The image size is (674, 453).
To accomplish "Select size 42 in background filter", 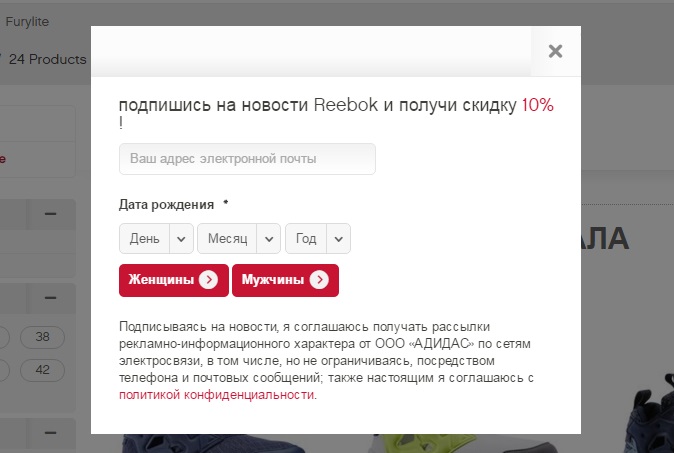I will click(42, 370).
